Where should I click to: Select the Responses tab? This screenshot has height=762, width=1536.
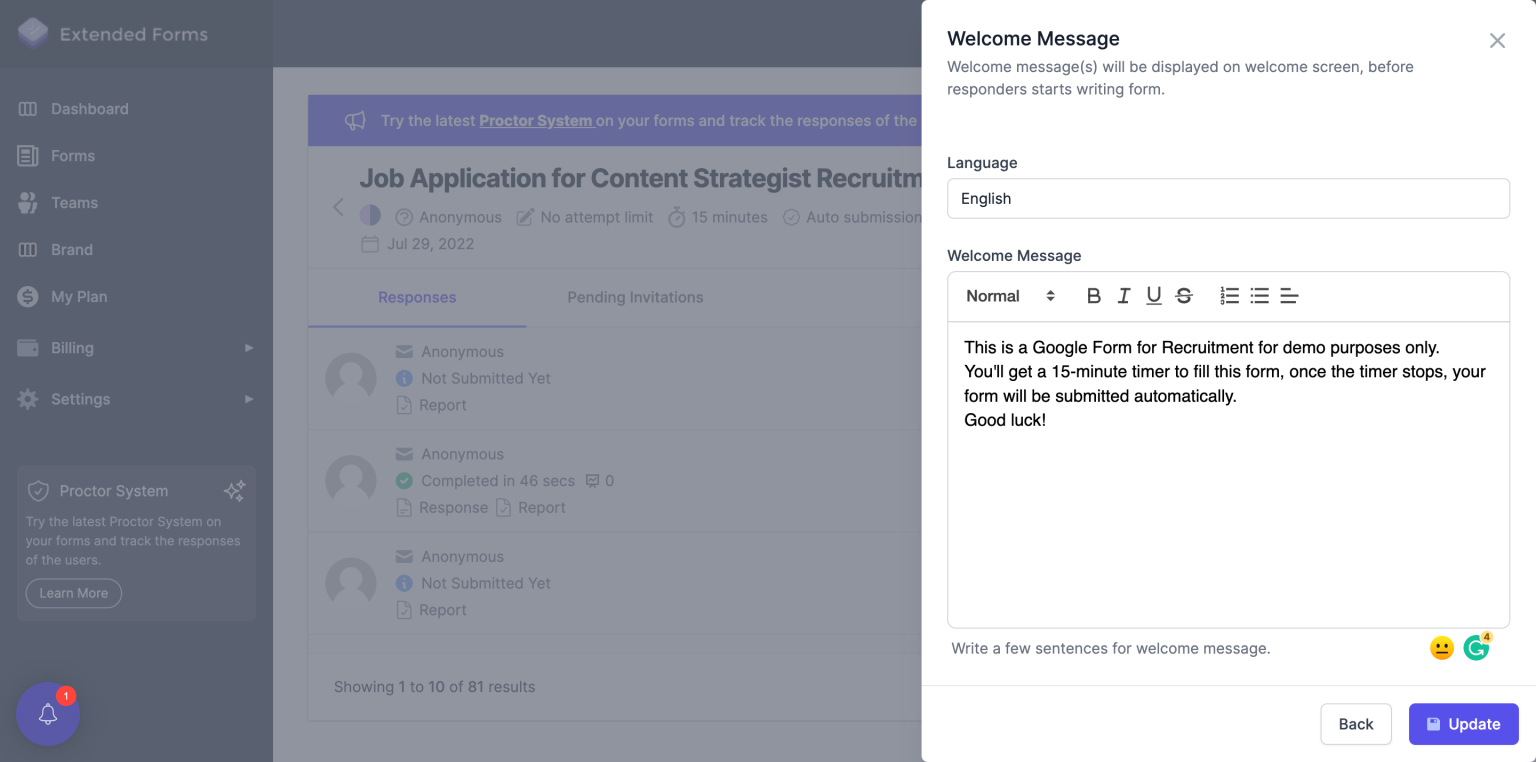[417, 297]
